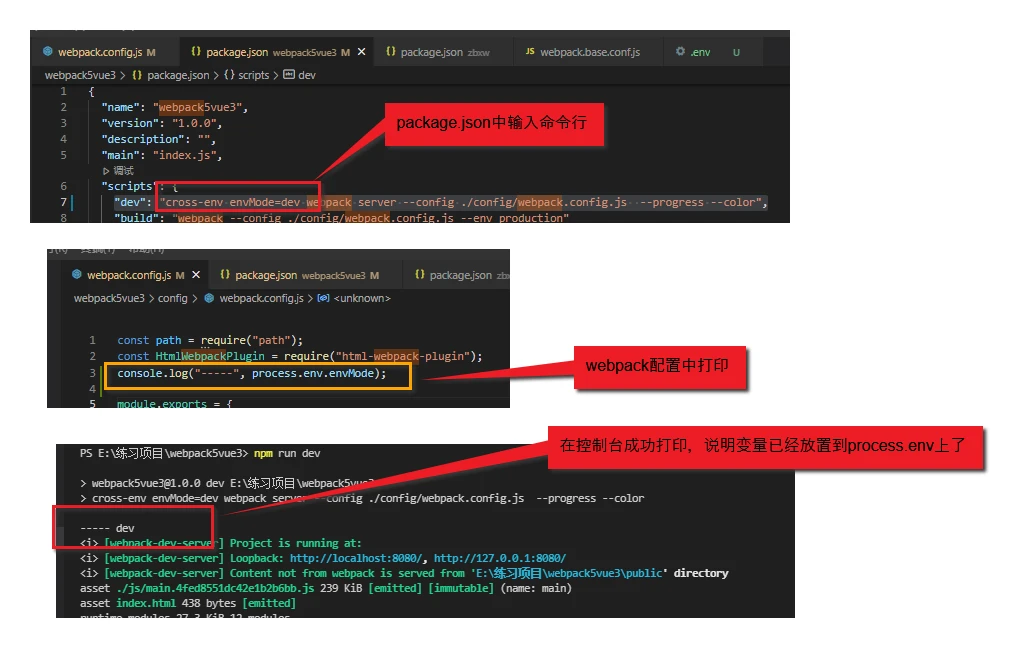Click the ./js/main.4fed8551dc42e1b2b6bb.js asset path
The height and width of the screenshot is (648, 1013).
coord(215,589)
